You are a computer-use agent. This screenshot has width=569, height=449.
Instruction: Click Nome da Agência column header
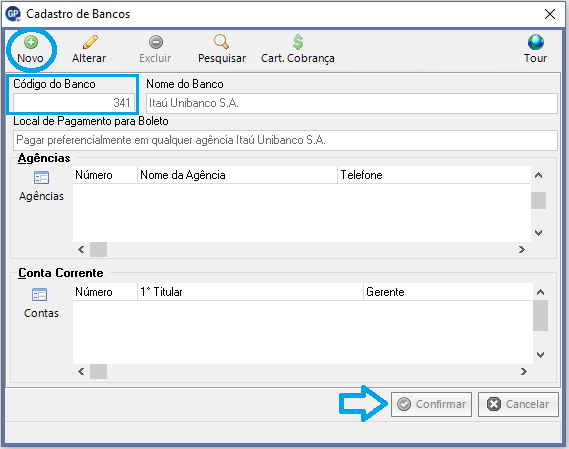point(237,175)
